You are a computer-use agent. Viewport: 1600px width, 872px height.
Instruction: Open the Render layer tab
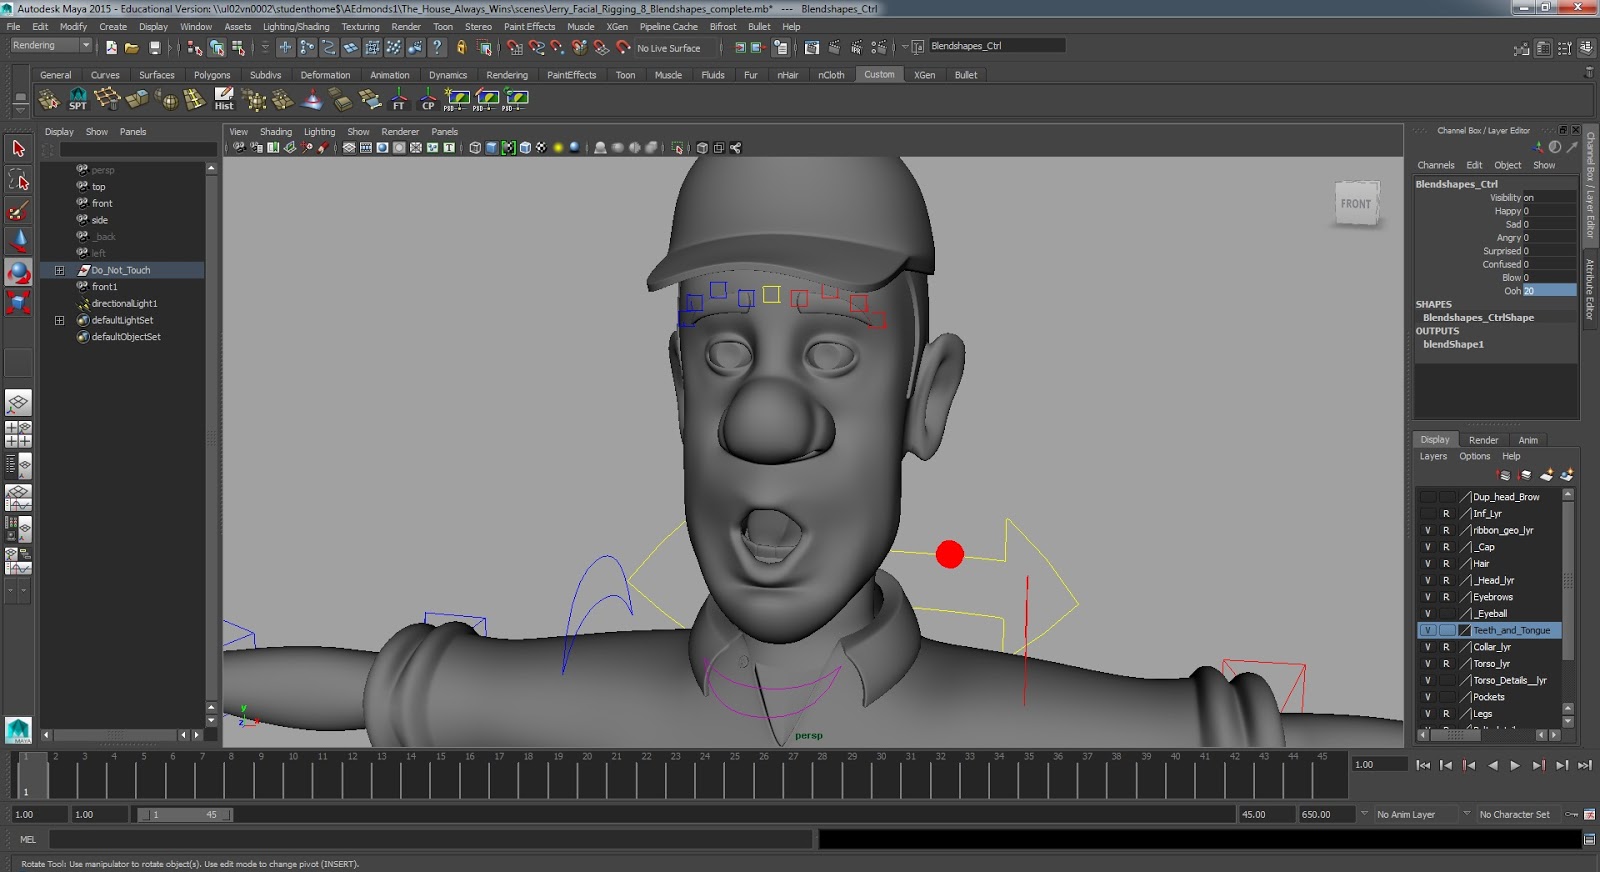point(1483,440)
